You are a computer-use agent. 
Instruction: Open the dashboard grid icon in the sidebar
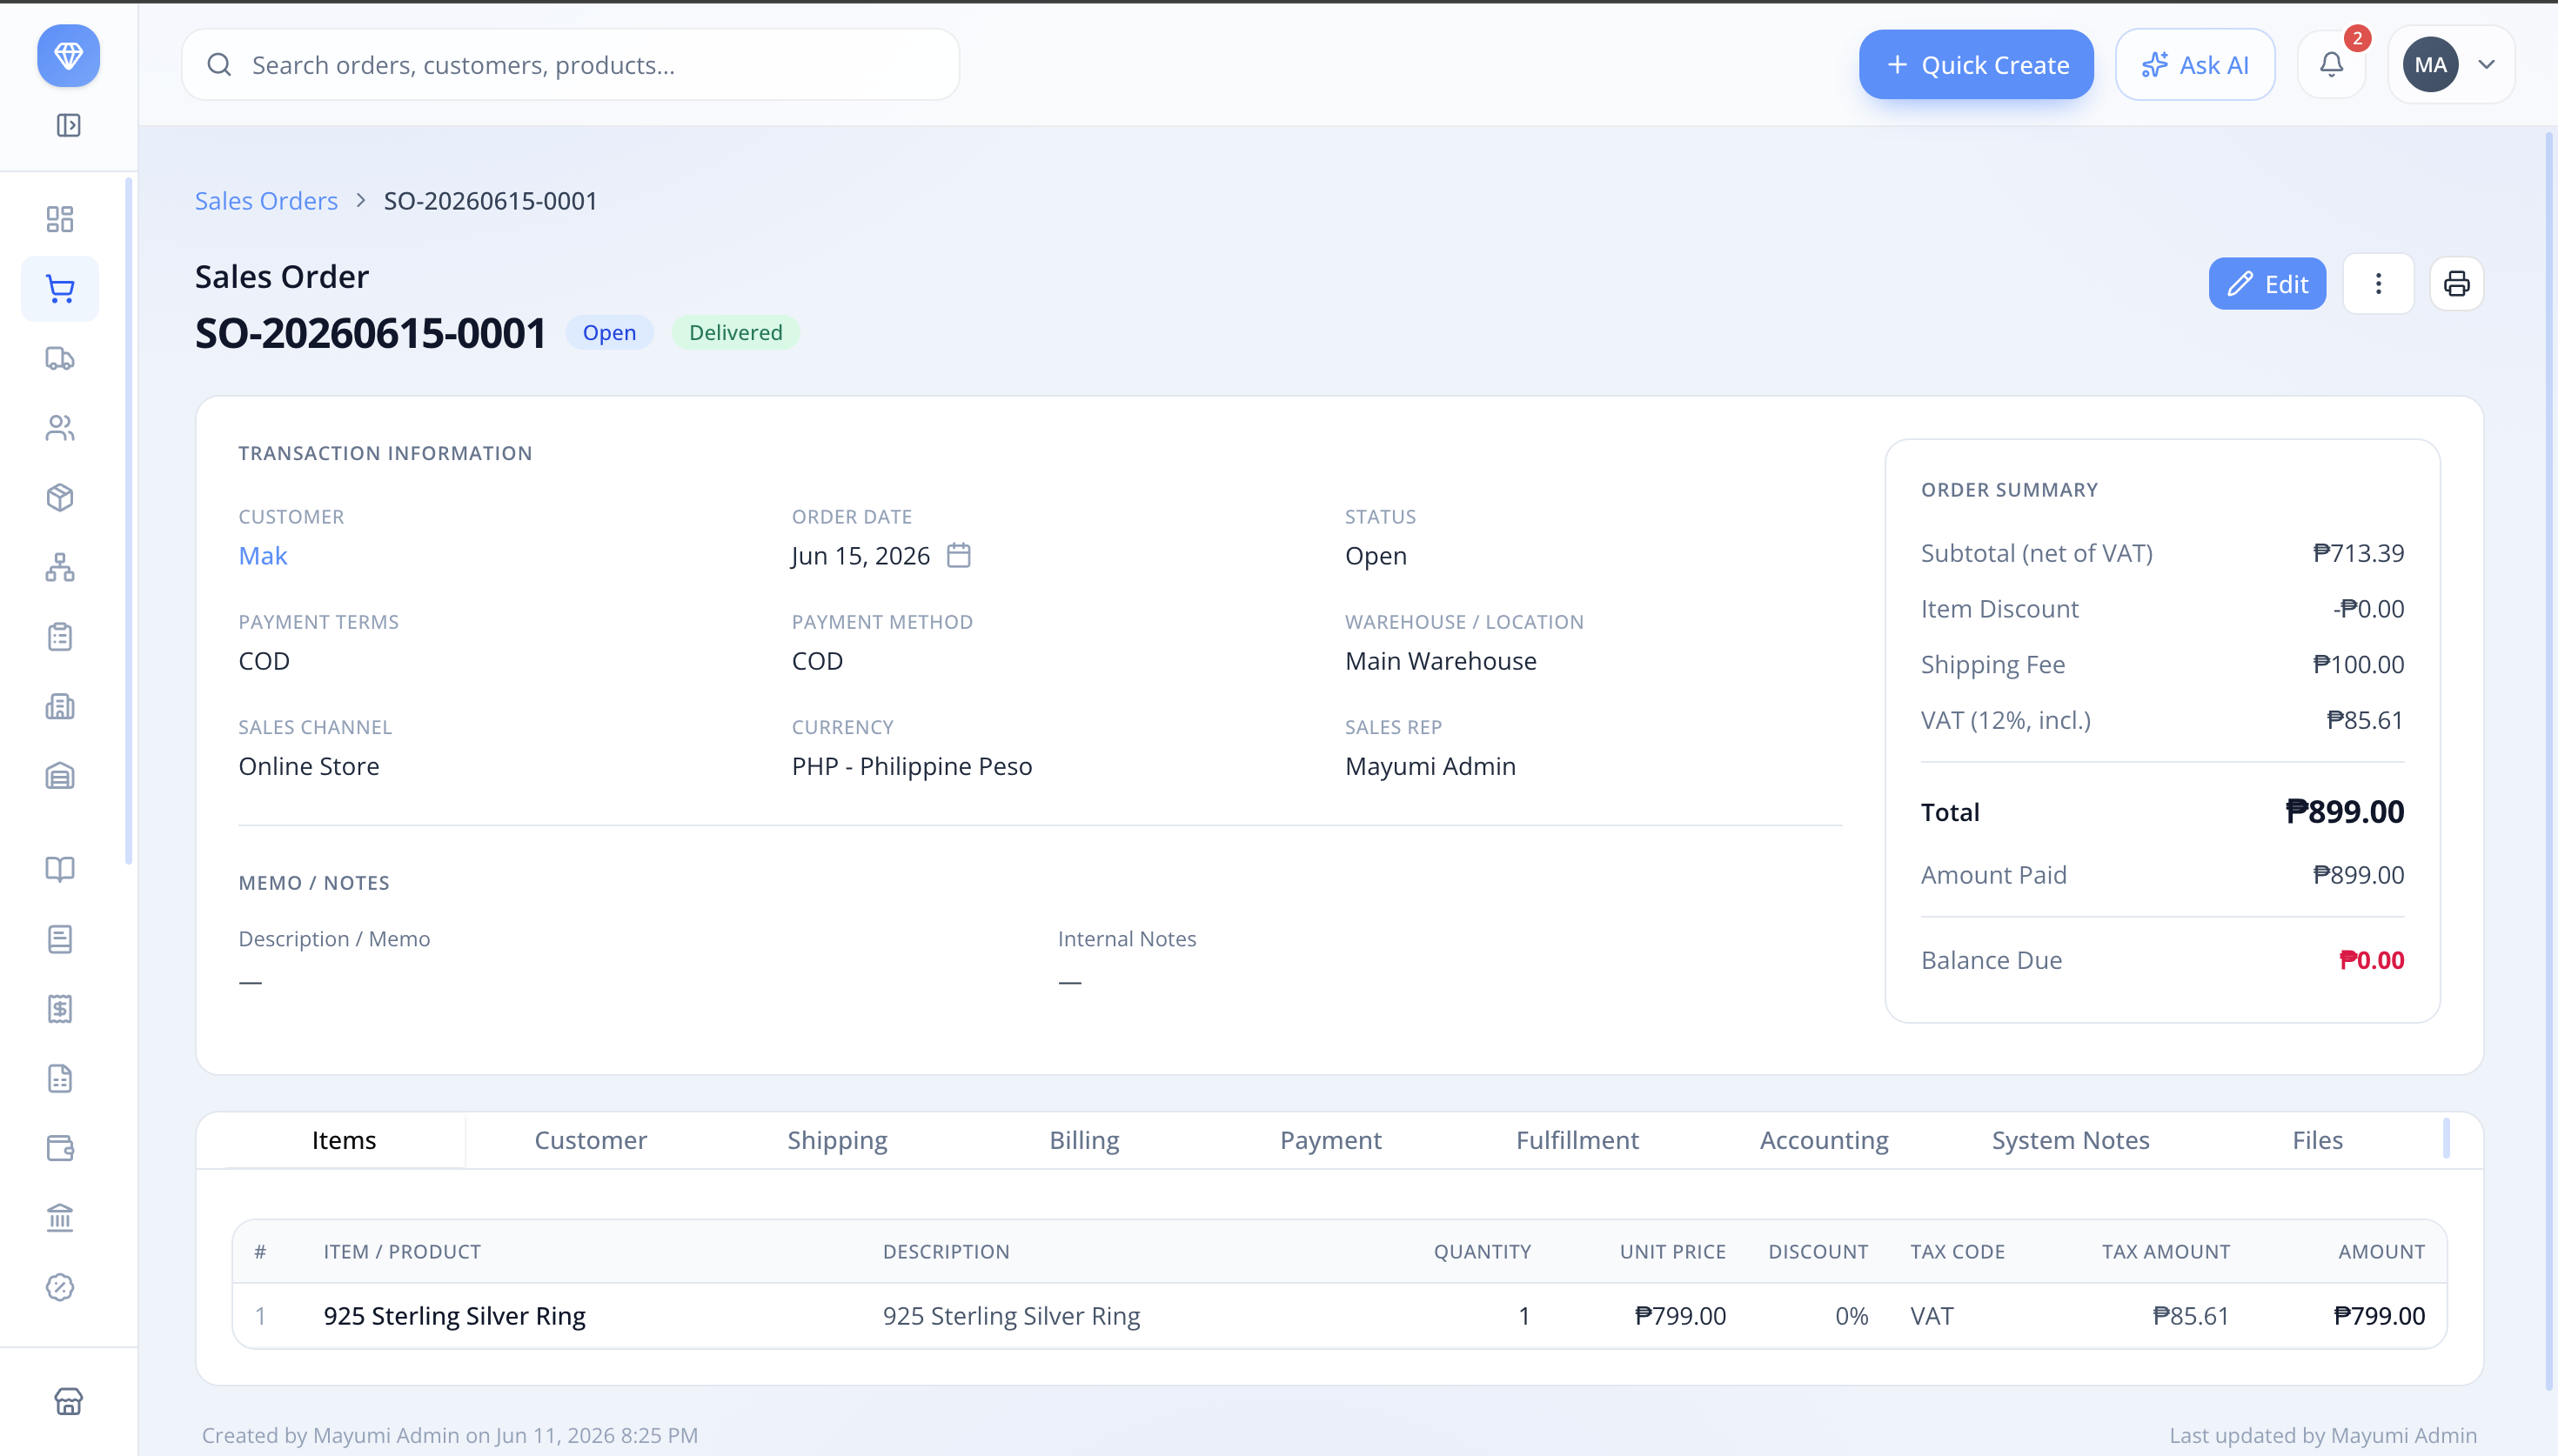pyautogui.click(x=60, y=219)
